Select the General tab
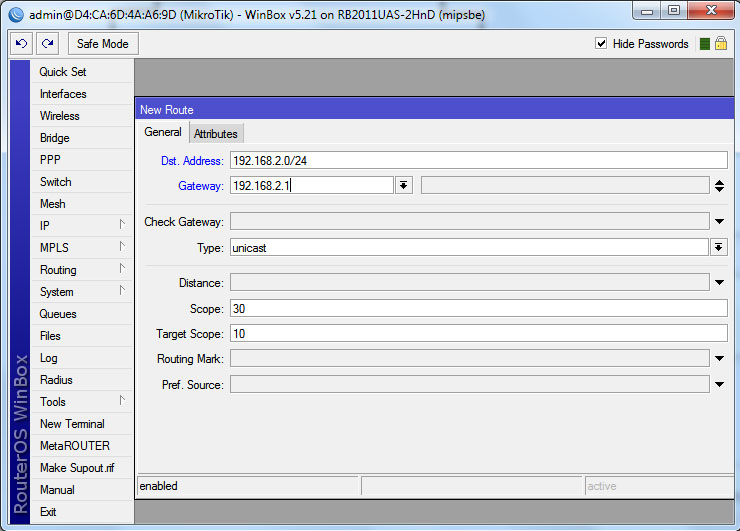 pos(162,133)
